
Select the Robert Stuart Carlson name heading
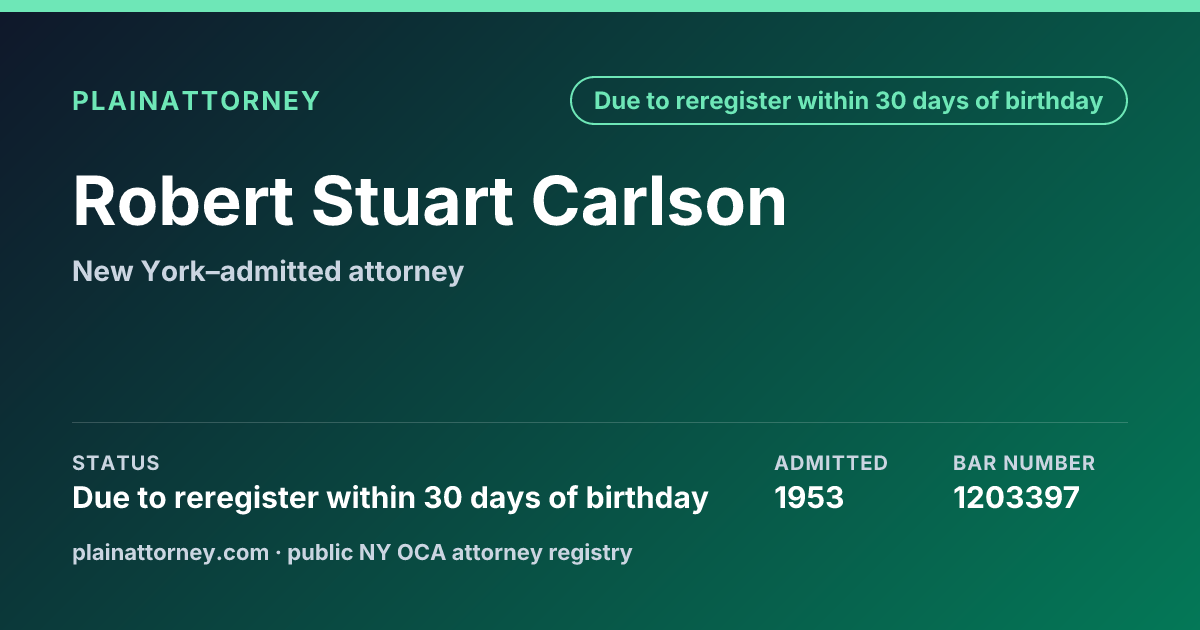[x=430, y=202]
